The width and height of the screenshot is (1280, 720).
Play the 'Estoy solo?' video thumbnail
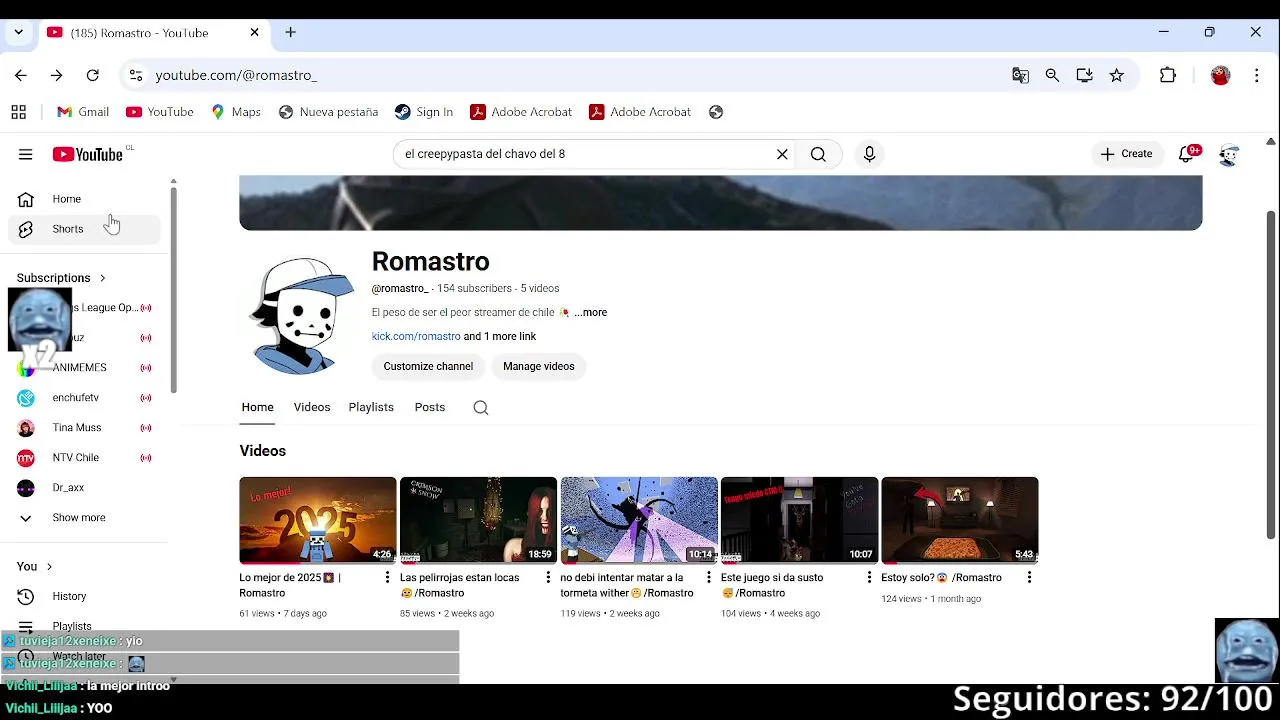coord(960,520)
